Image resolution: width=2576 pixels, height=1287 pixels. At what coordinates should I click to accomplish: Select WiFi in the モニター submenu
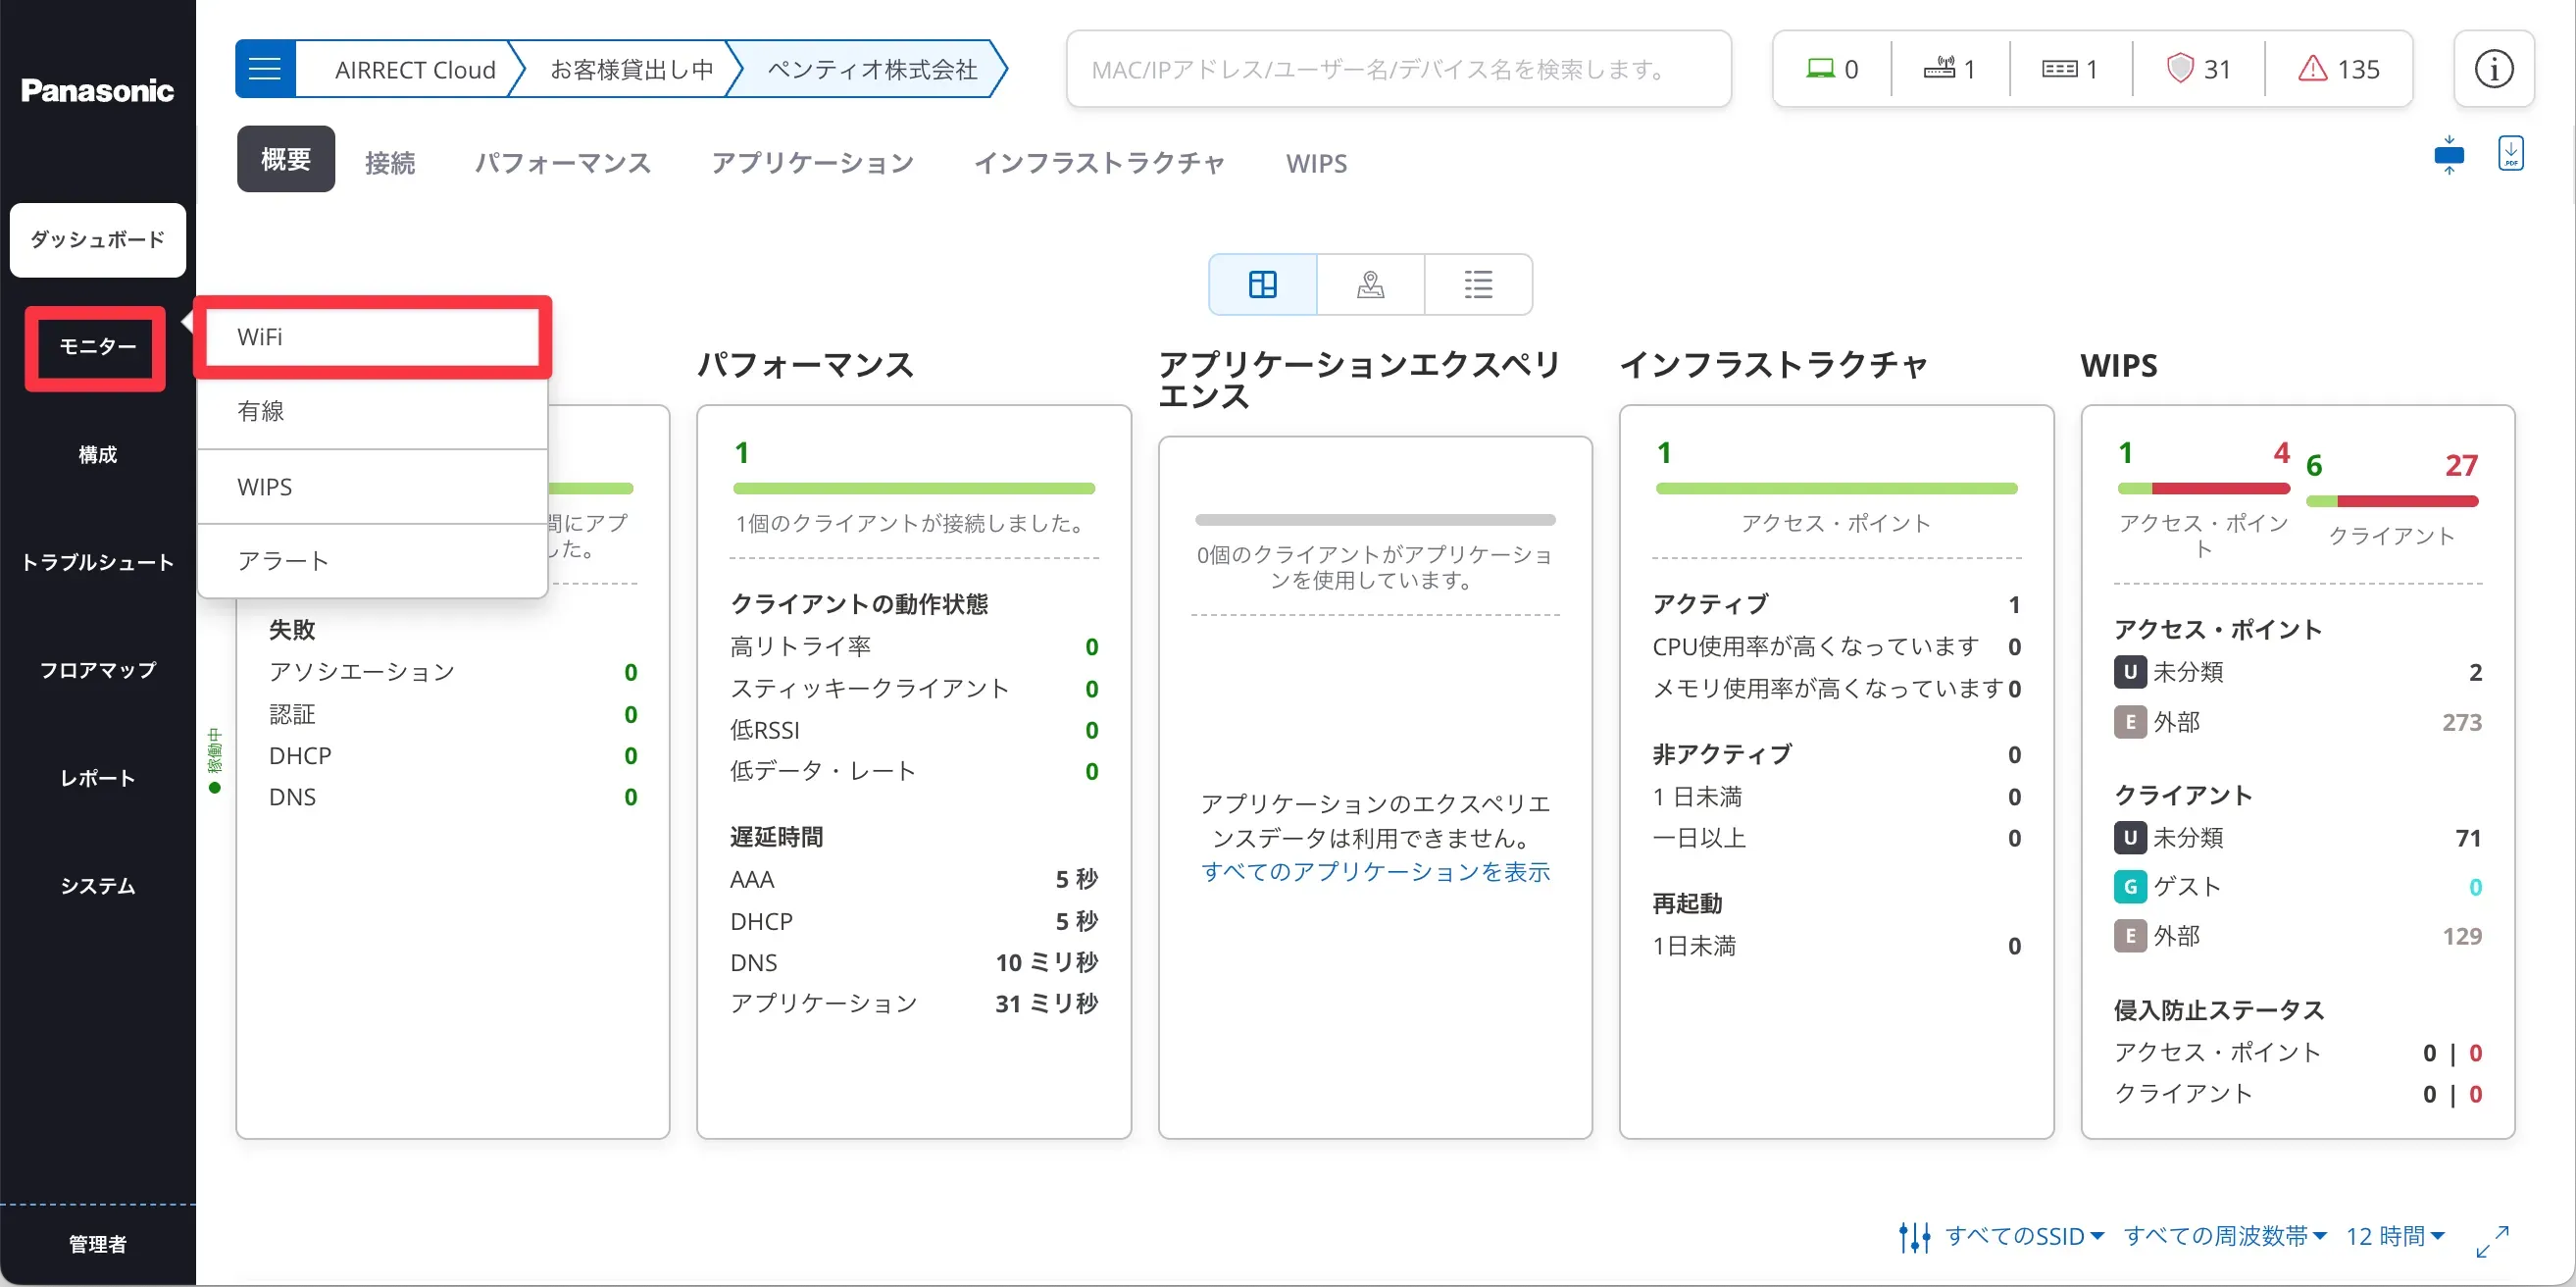pyautogui.click(x=372, y=337)
